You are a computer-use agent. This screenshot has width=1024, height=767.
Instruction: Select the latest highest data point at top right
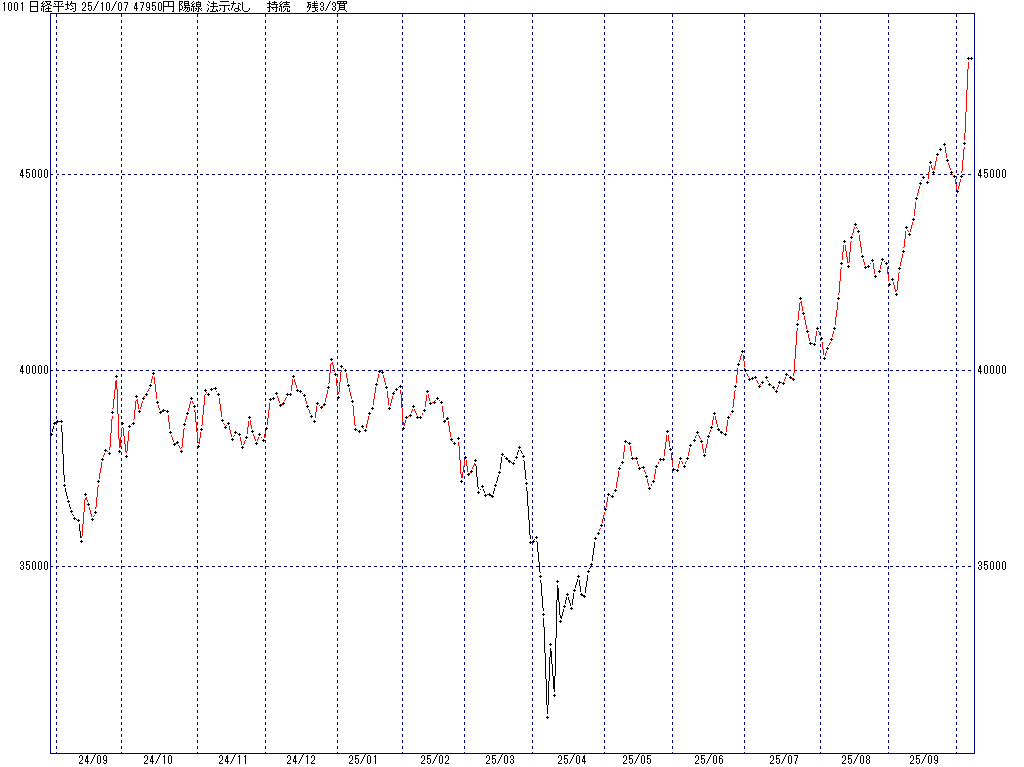971,59
